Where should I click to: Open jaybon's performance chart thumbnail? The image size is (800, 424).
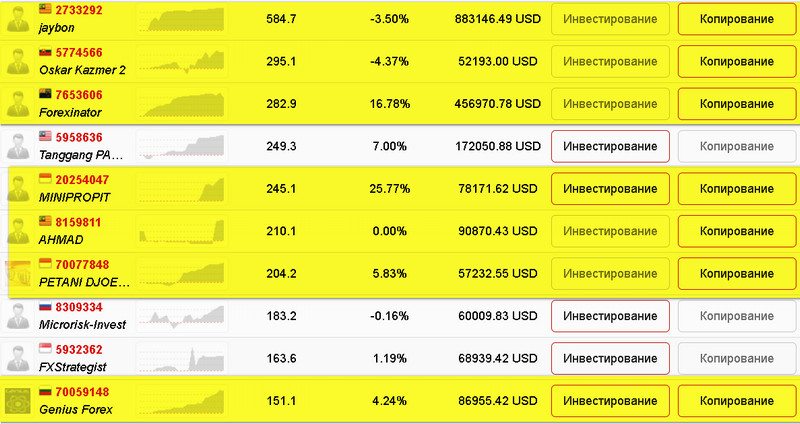pos(182,19)
